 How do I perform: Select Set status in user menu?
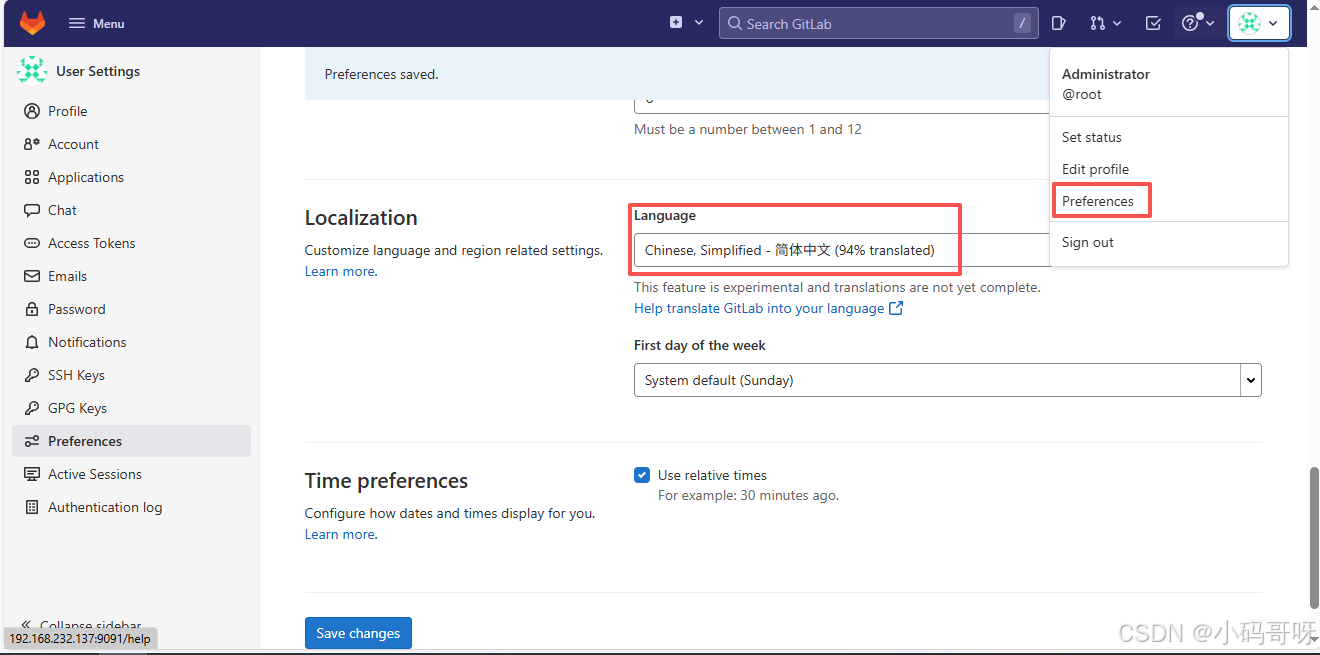point(1169,137)
